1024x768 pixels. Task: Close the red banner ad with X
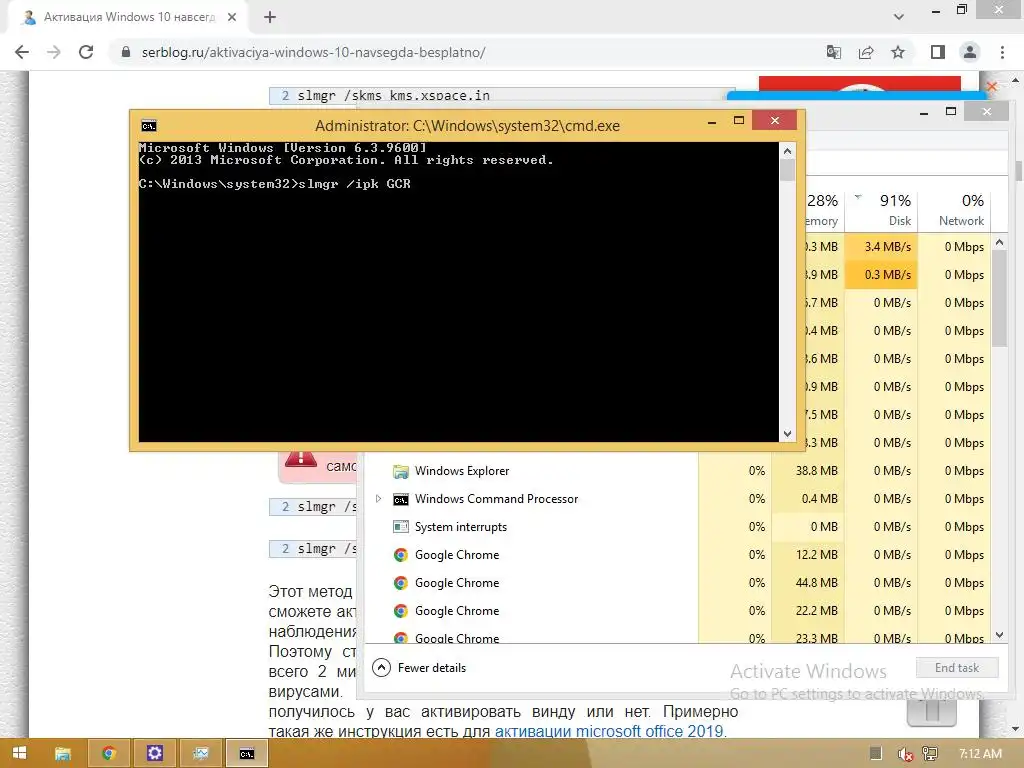(992, 86)
